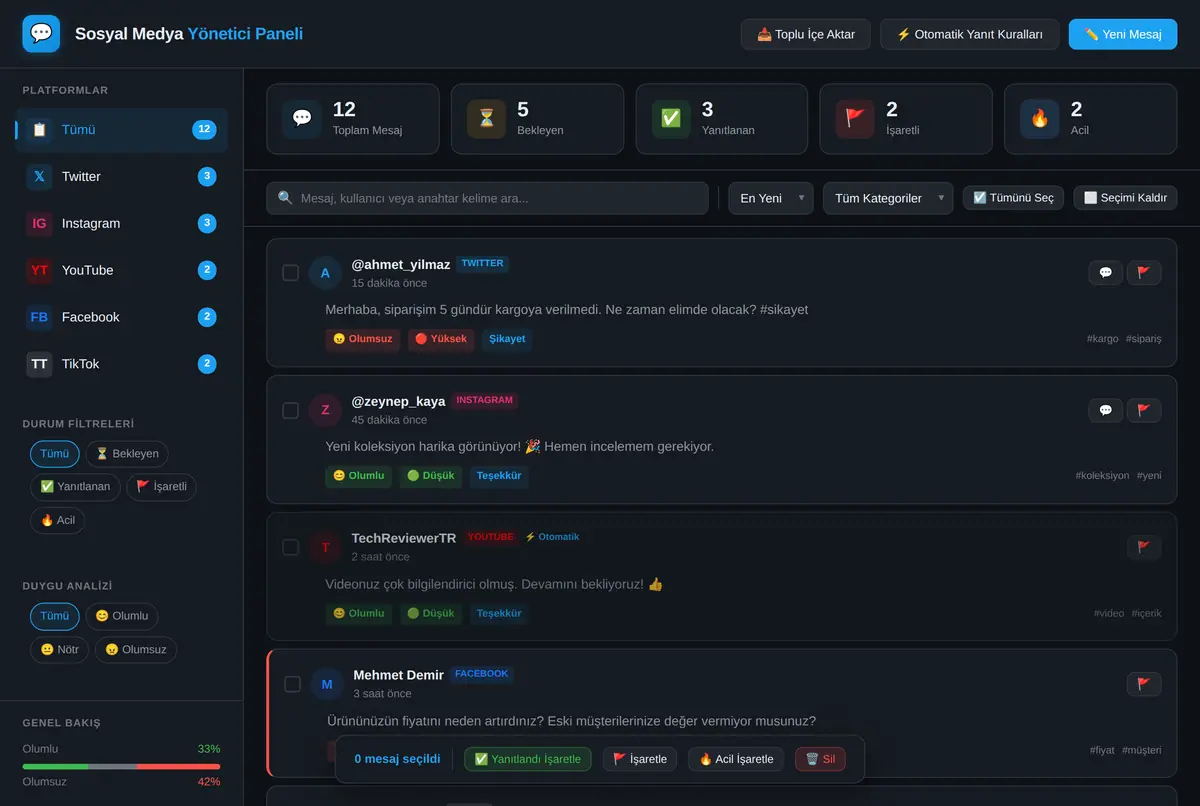This screenshot has width=1200, height=806.
Task: Click Acil İşaretle in bulk bar
Action: click(x=736, y=759)
